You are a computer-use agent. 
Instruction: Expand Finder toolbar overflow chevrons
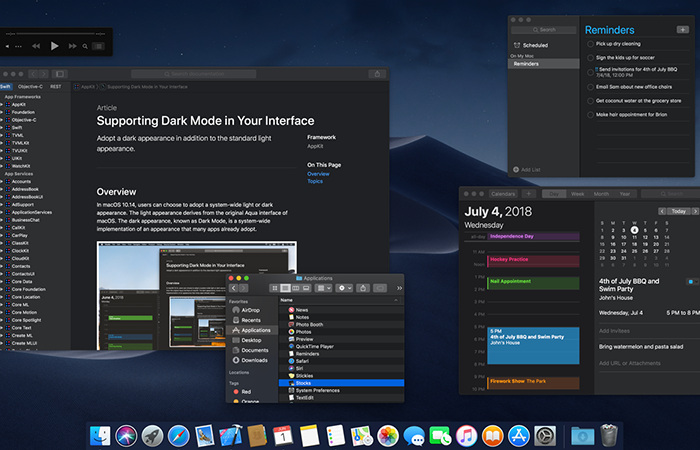click(x=399, y=288)
